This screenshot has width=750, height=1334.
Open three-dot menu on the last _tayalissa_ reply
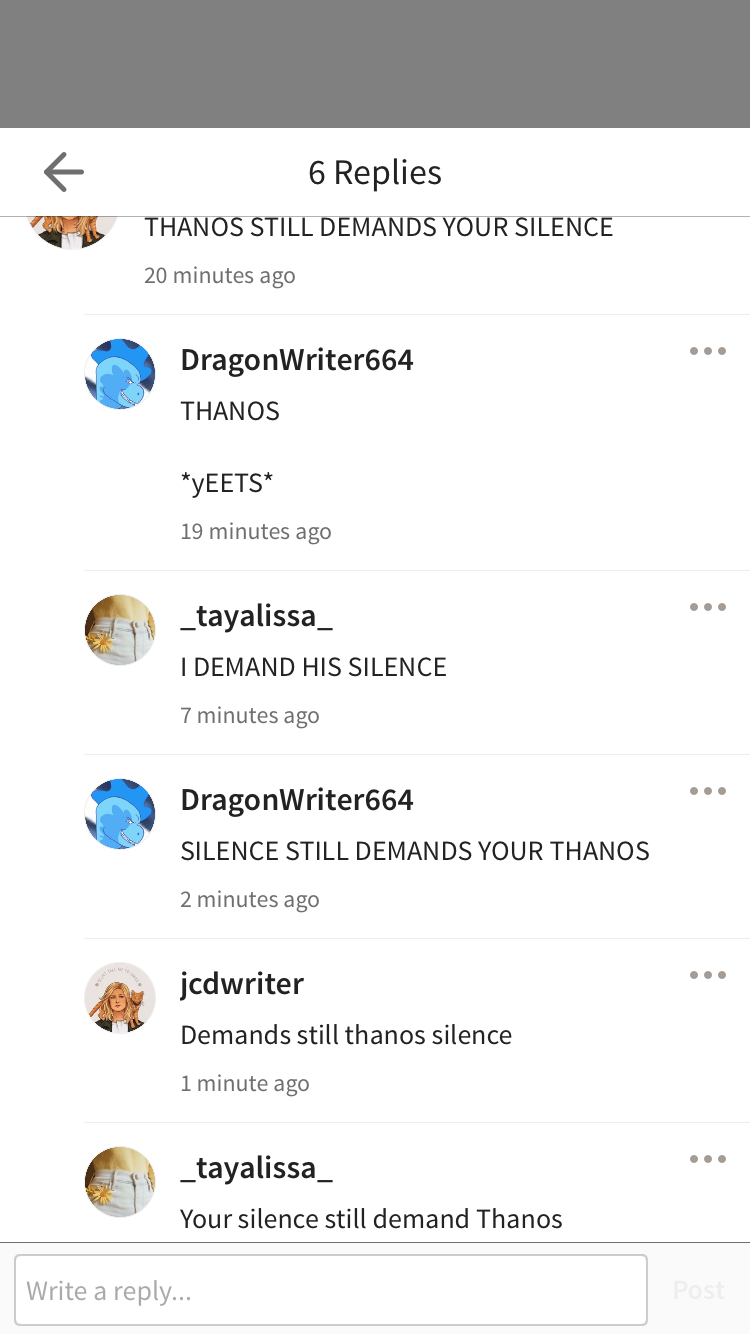pyautogui.click(x=707, y=1159)
